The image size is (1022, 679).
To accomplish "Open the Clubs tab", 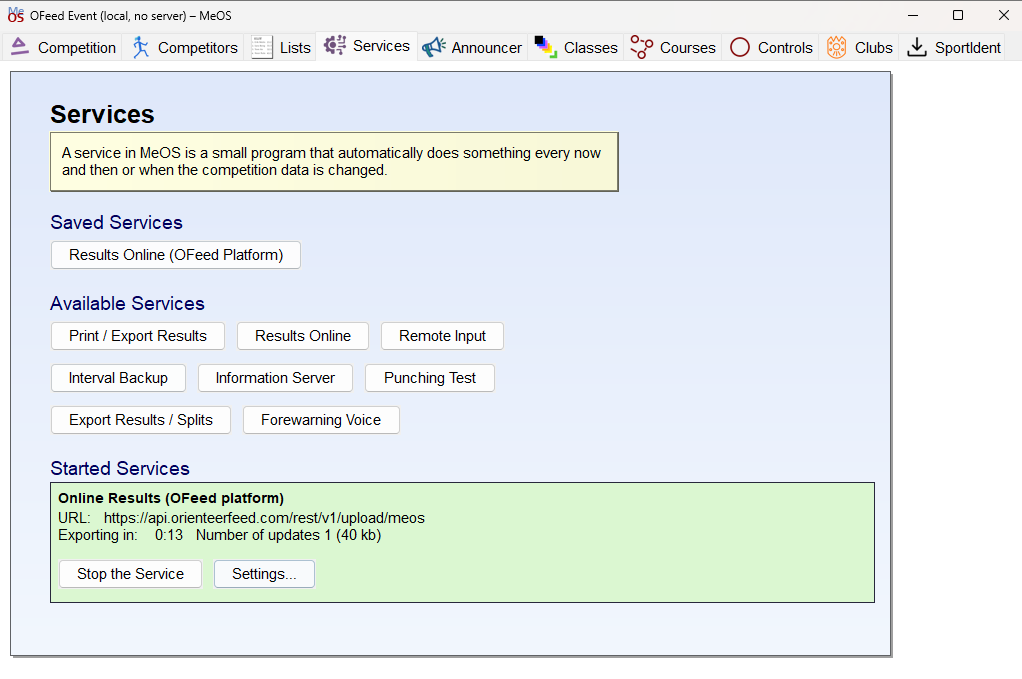I will [x=858, y=48].
